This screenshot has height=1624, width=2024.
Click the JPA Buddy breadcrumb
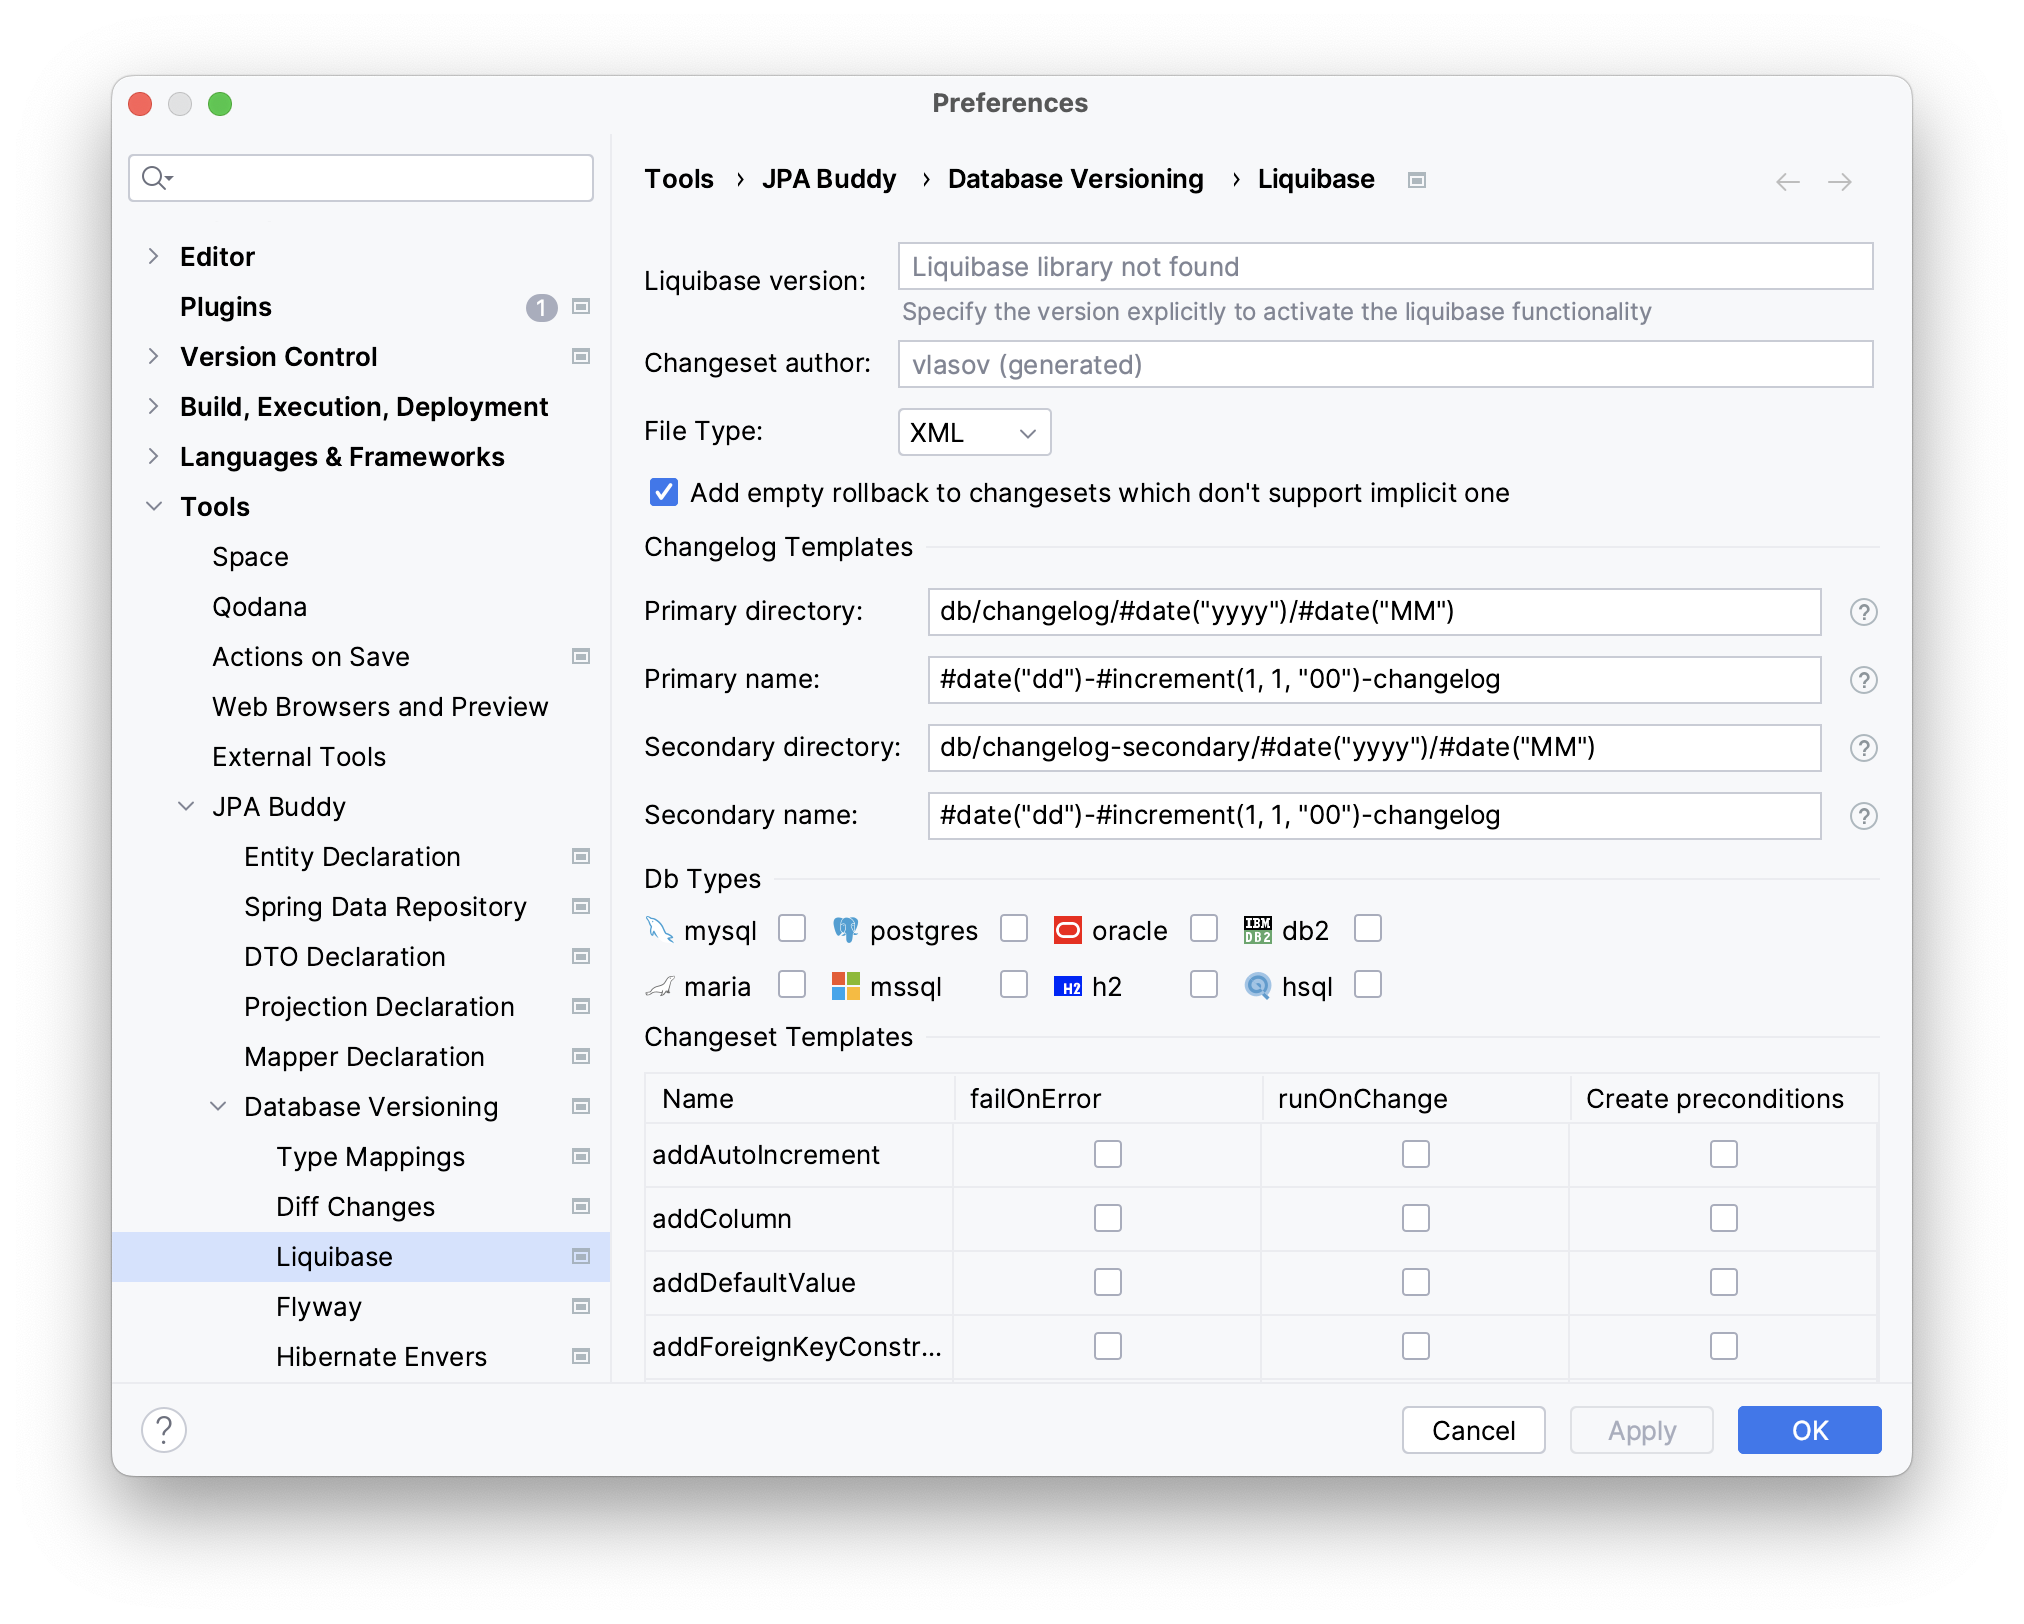(x=829, y=179)
